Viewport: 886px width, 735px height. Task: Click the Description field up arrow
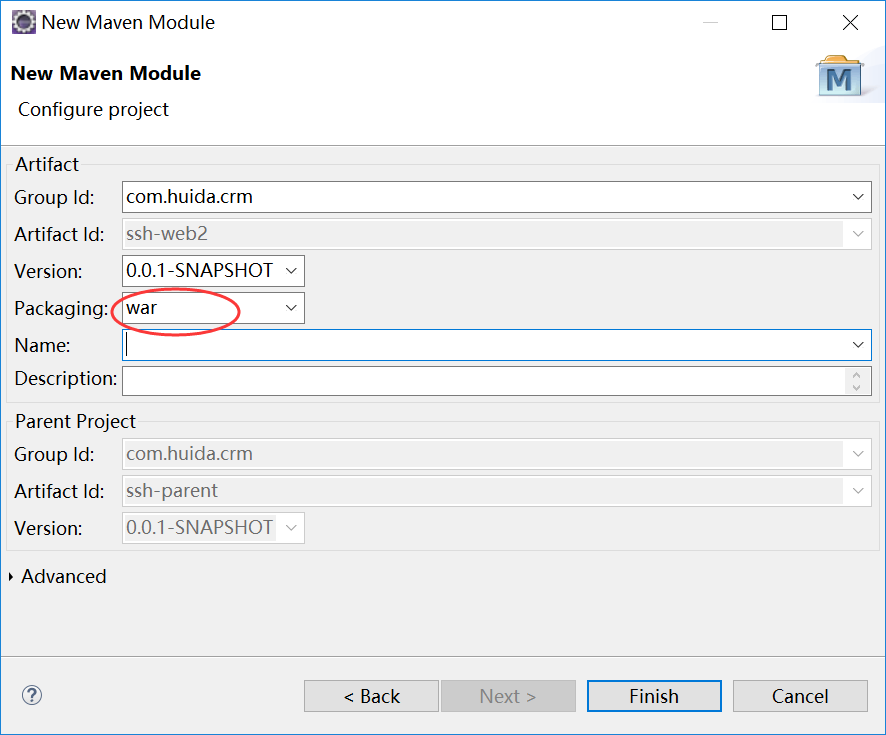coord(858,374)
